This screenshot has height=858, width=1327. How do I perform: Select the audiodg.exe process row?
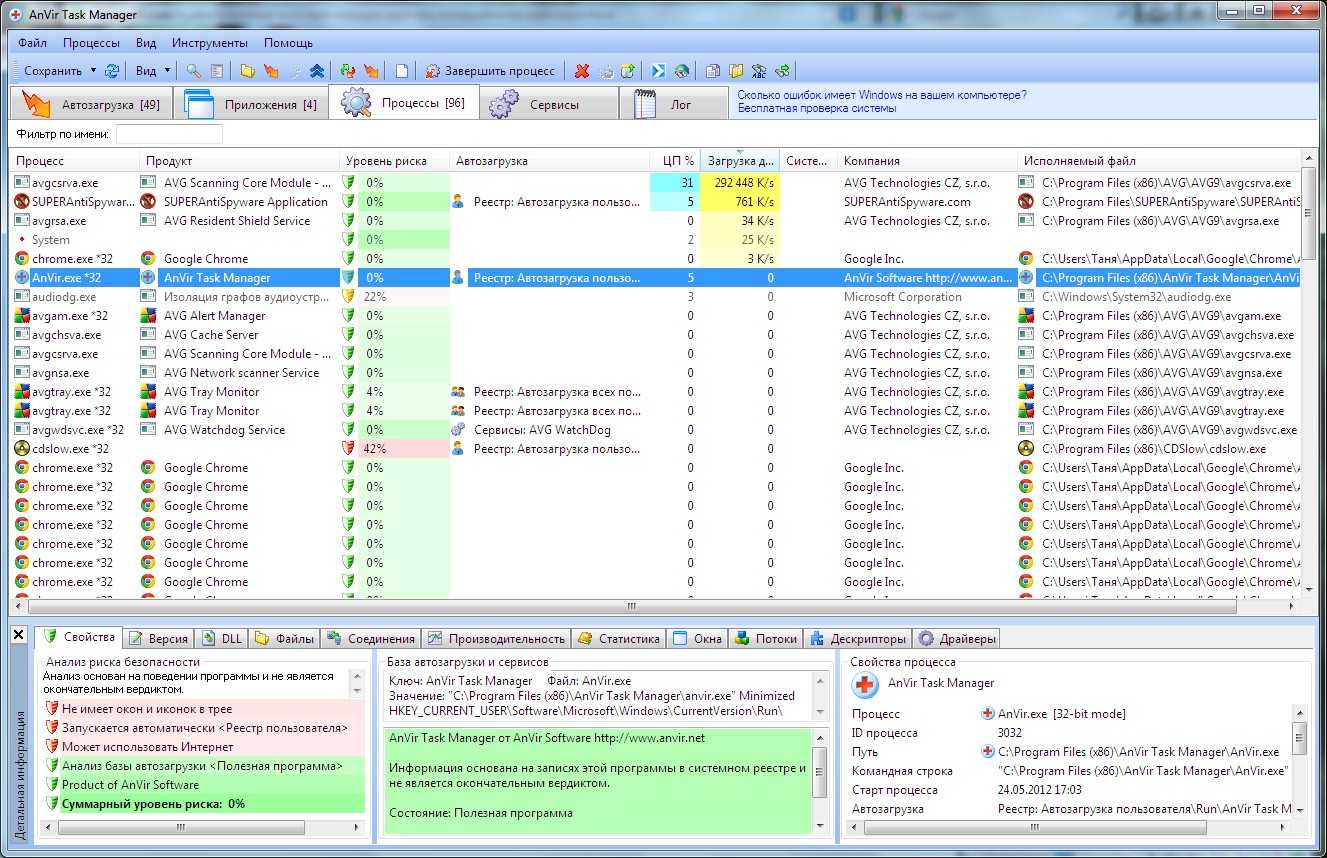(x=656, y=297)
